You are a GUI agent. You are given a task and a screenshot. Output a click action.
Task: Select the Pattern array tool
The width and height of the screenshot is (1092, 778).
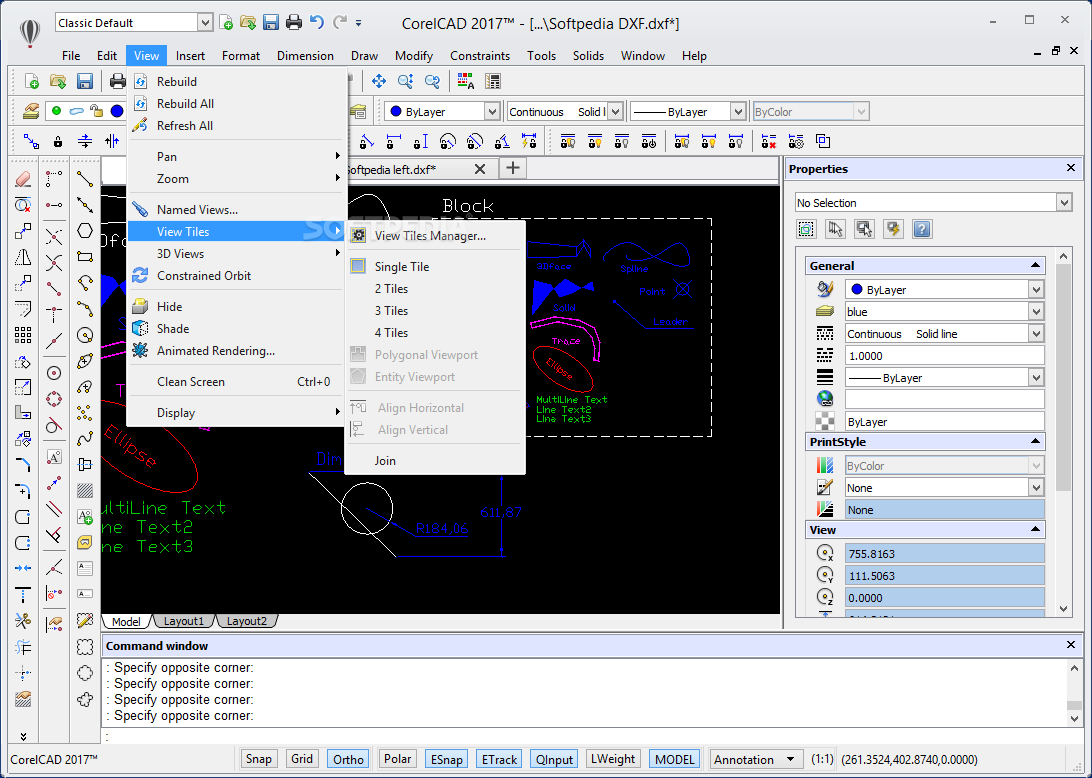tap(23, 335)
